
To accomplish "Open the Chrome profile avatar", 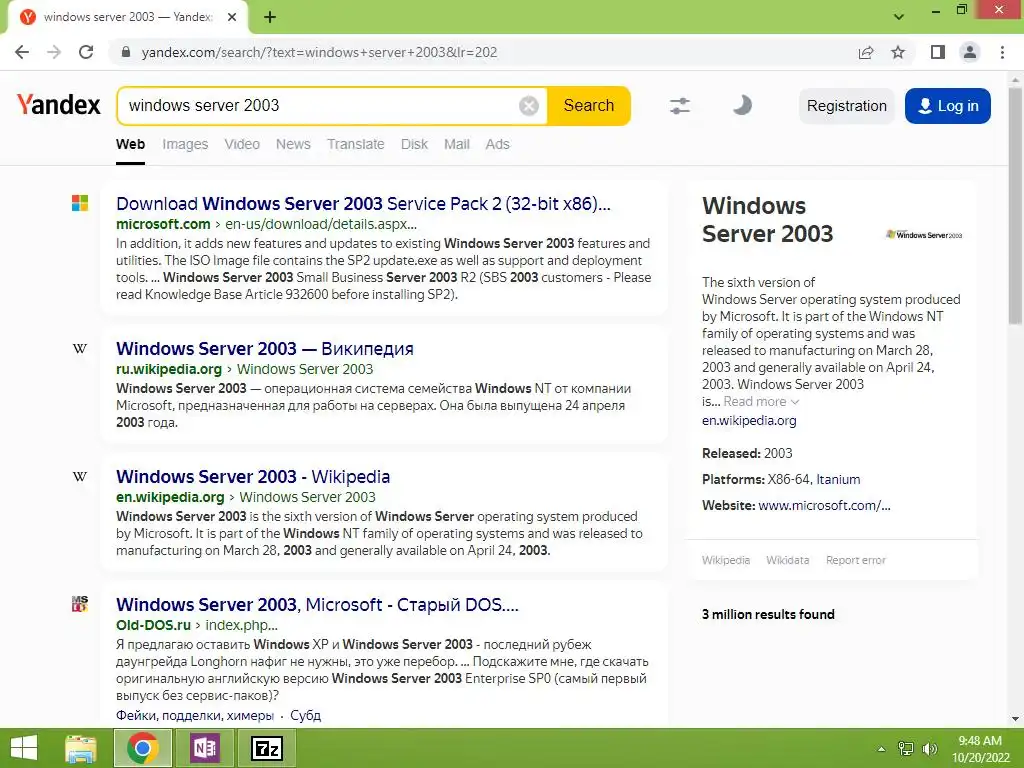I will tap(970, 52).
